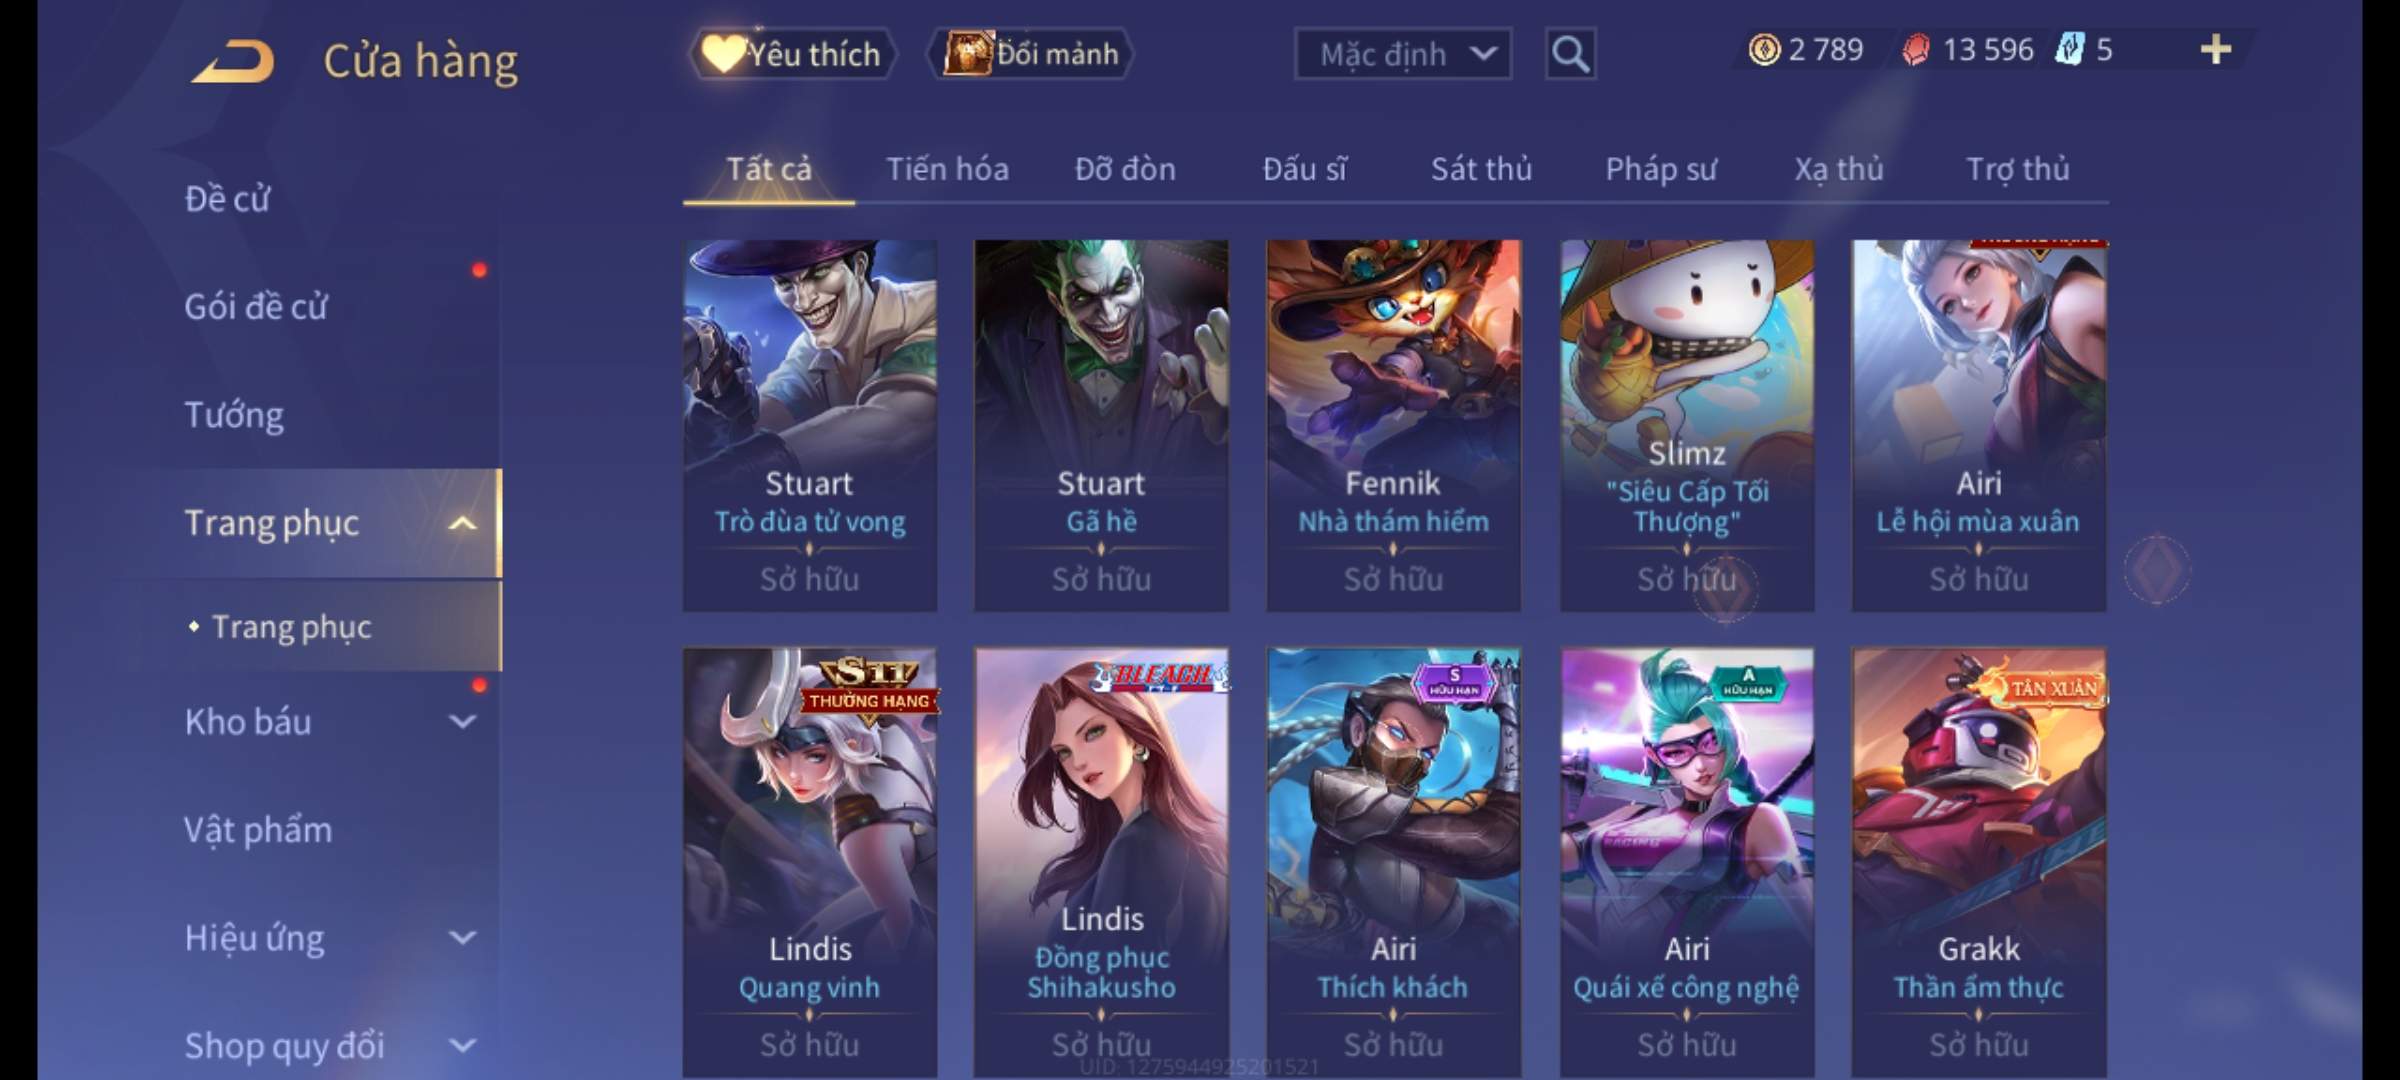Tap the plus icon to add currency
Screen dimensions: 2400x1080
coord(2216,49)
